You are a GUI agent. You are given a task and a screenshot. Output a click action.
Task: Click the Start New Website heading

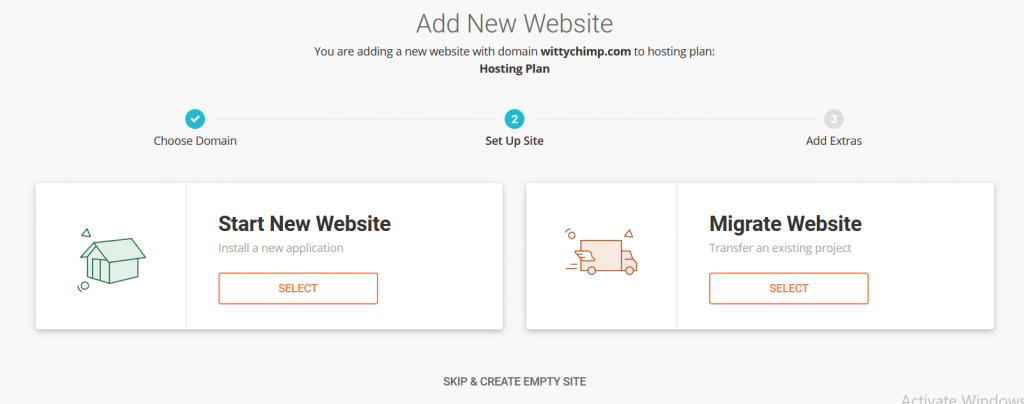click(x=304, y=224)
